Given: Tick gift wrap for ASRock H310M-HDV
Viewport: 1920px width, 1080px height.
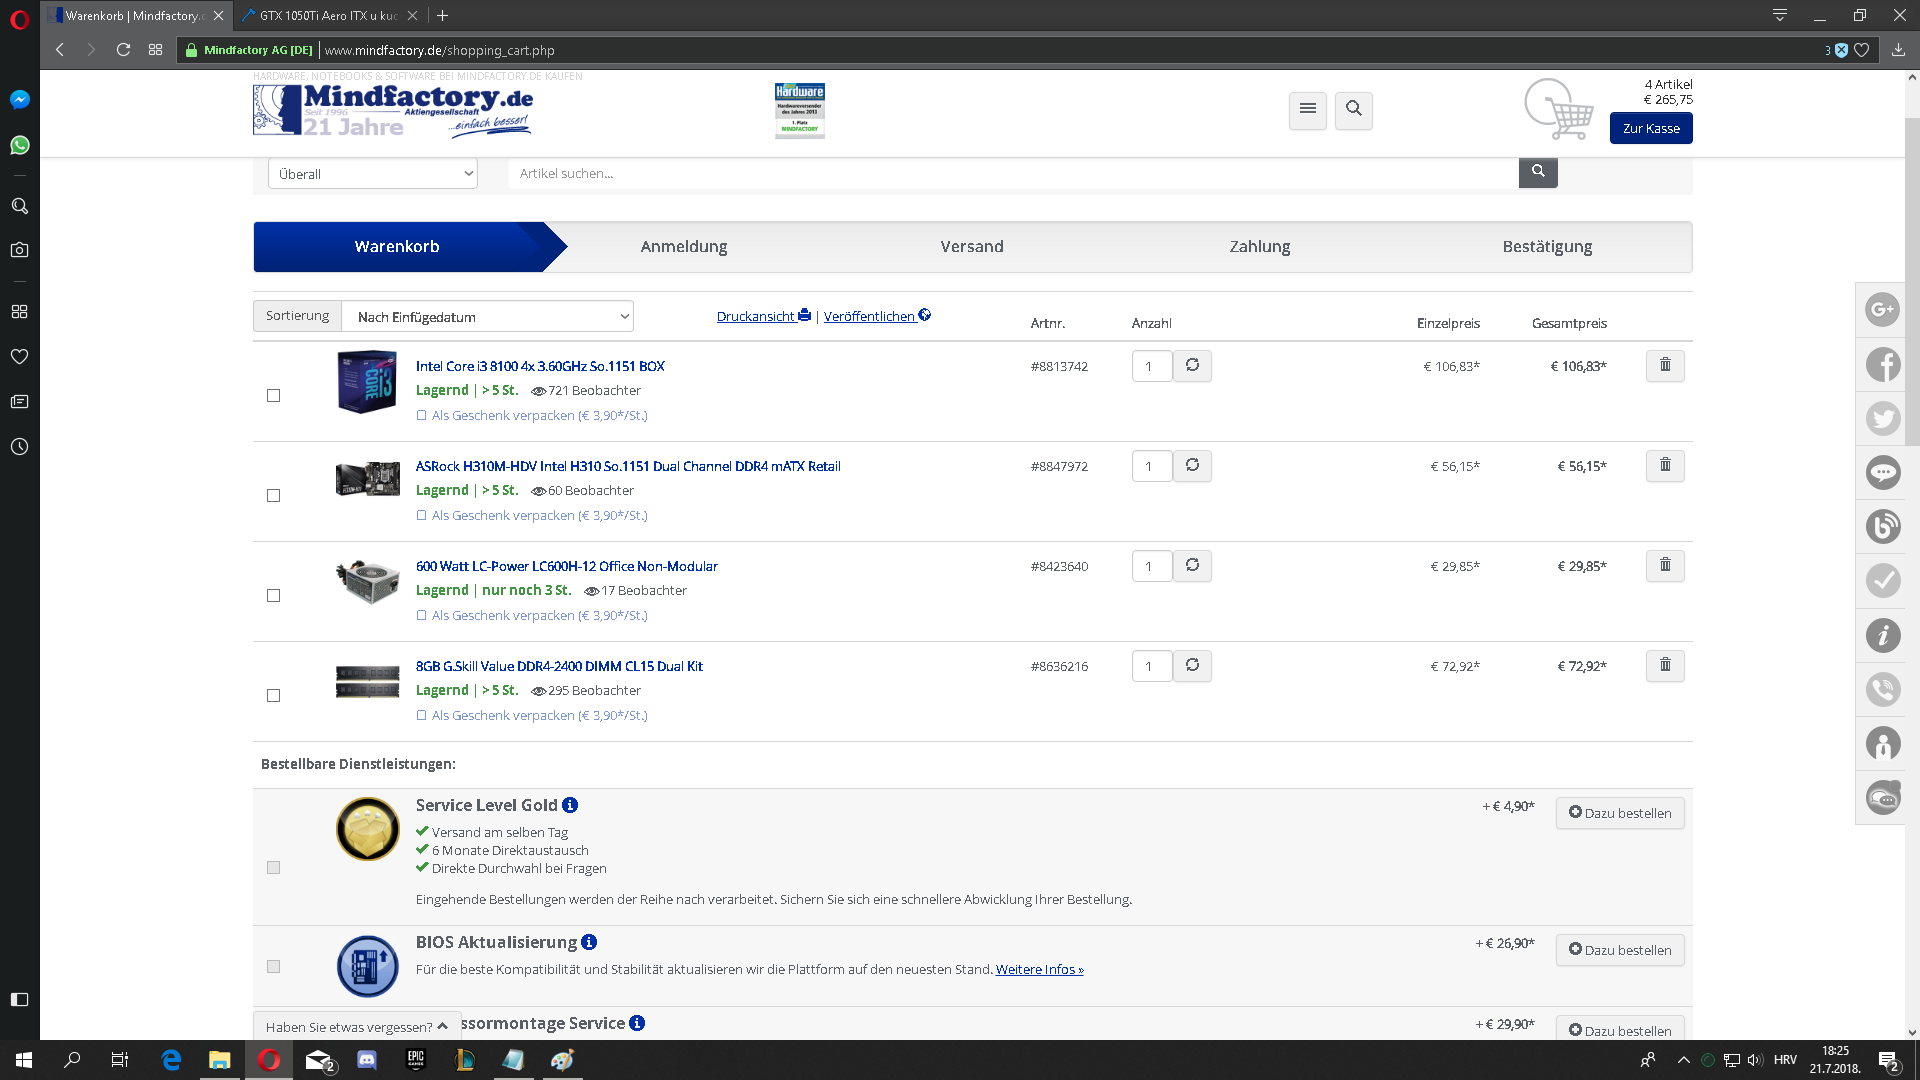Looking at the screenshot, I should (421, 516).
